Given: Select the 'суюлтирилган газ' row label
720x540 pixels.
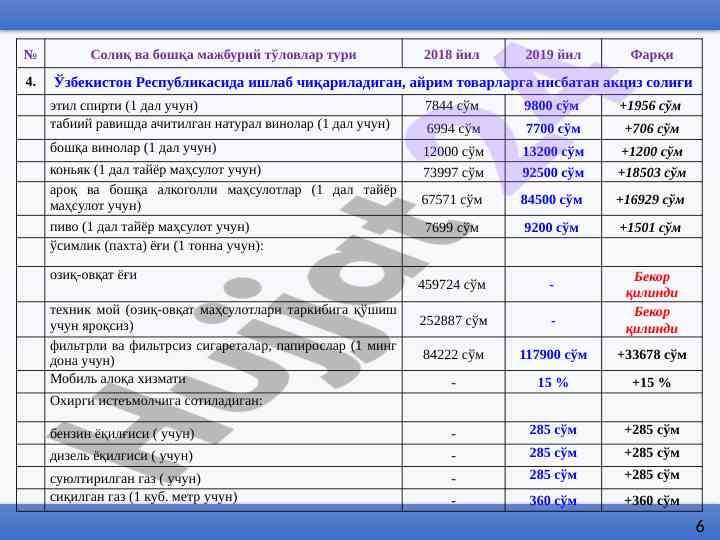Looking at the screenshot, I should coord(125,479).
